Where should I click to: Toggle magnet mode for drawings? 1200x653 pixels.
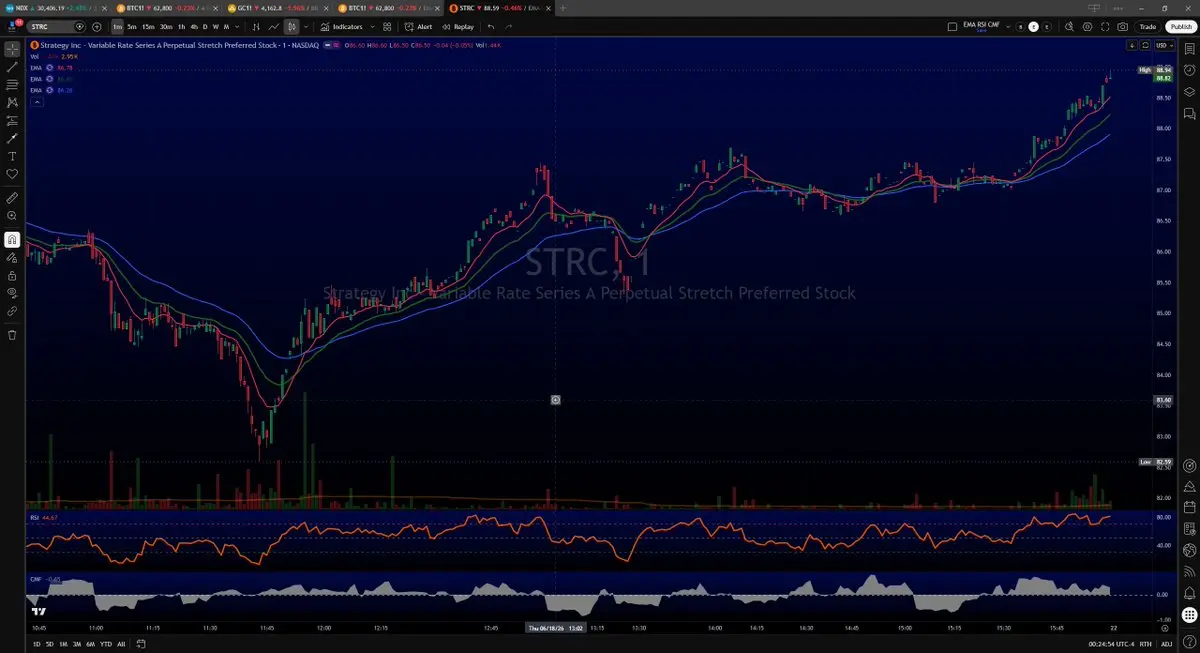(12, 239)
